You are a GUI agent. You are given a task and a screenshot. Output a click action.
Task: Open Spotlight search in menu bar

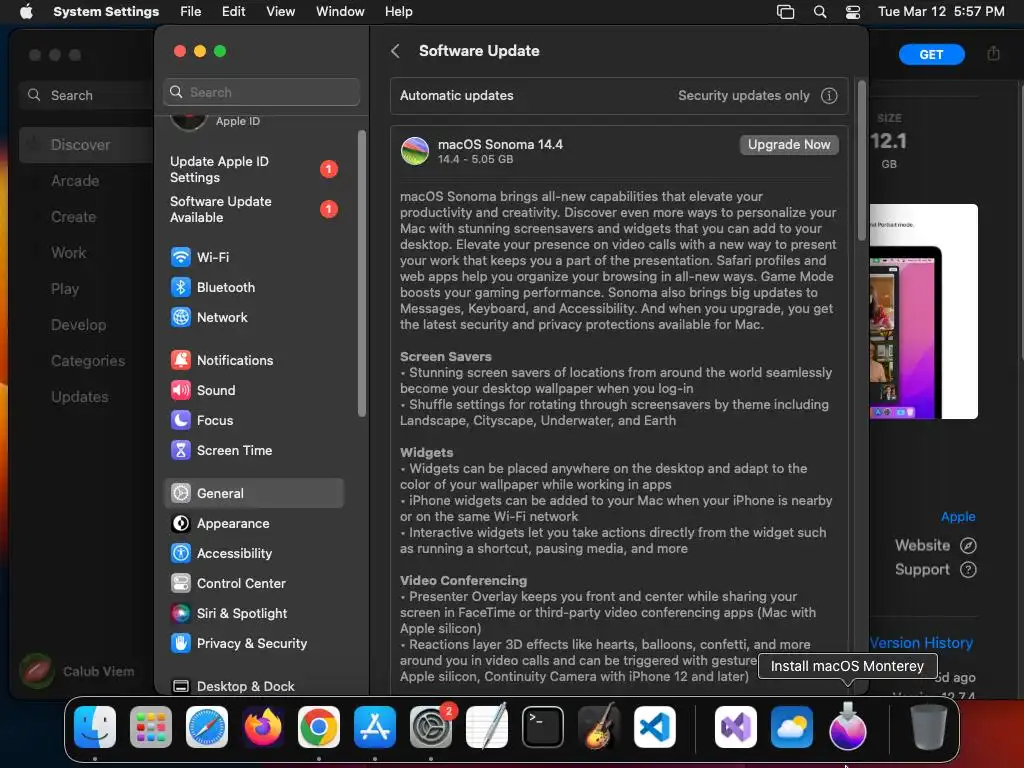(x=820, y=12)
